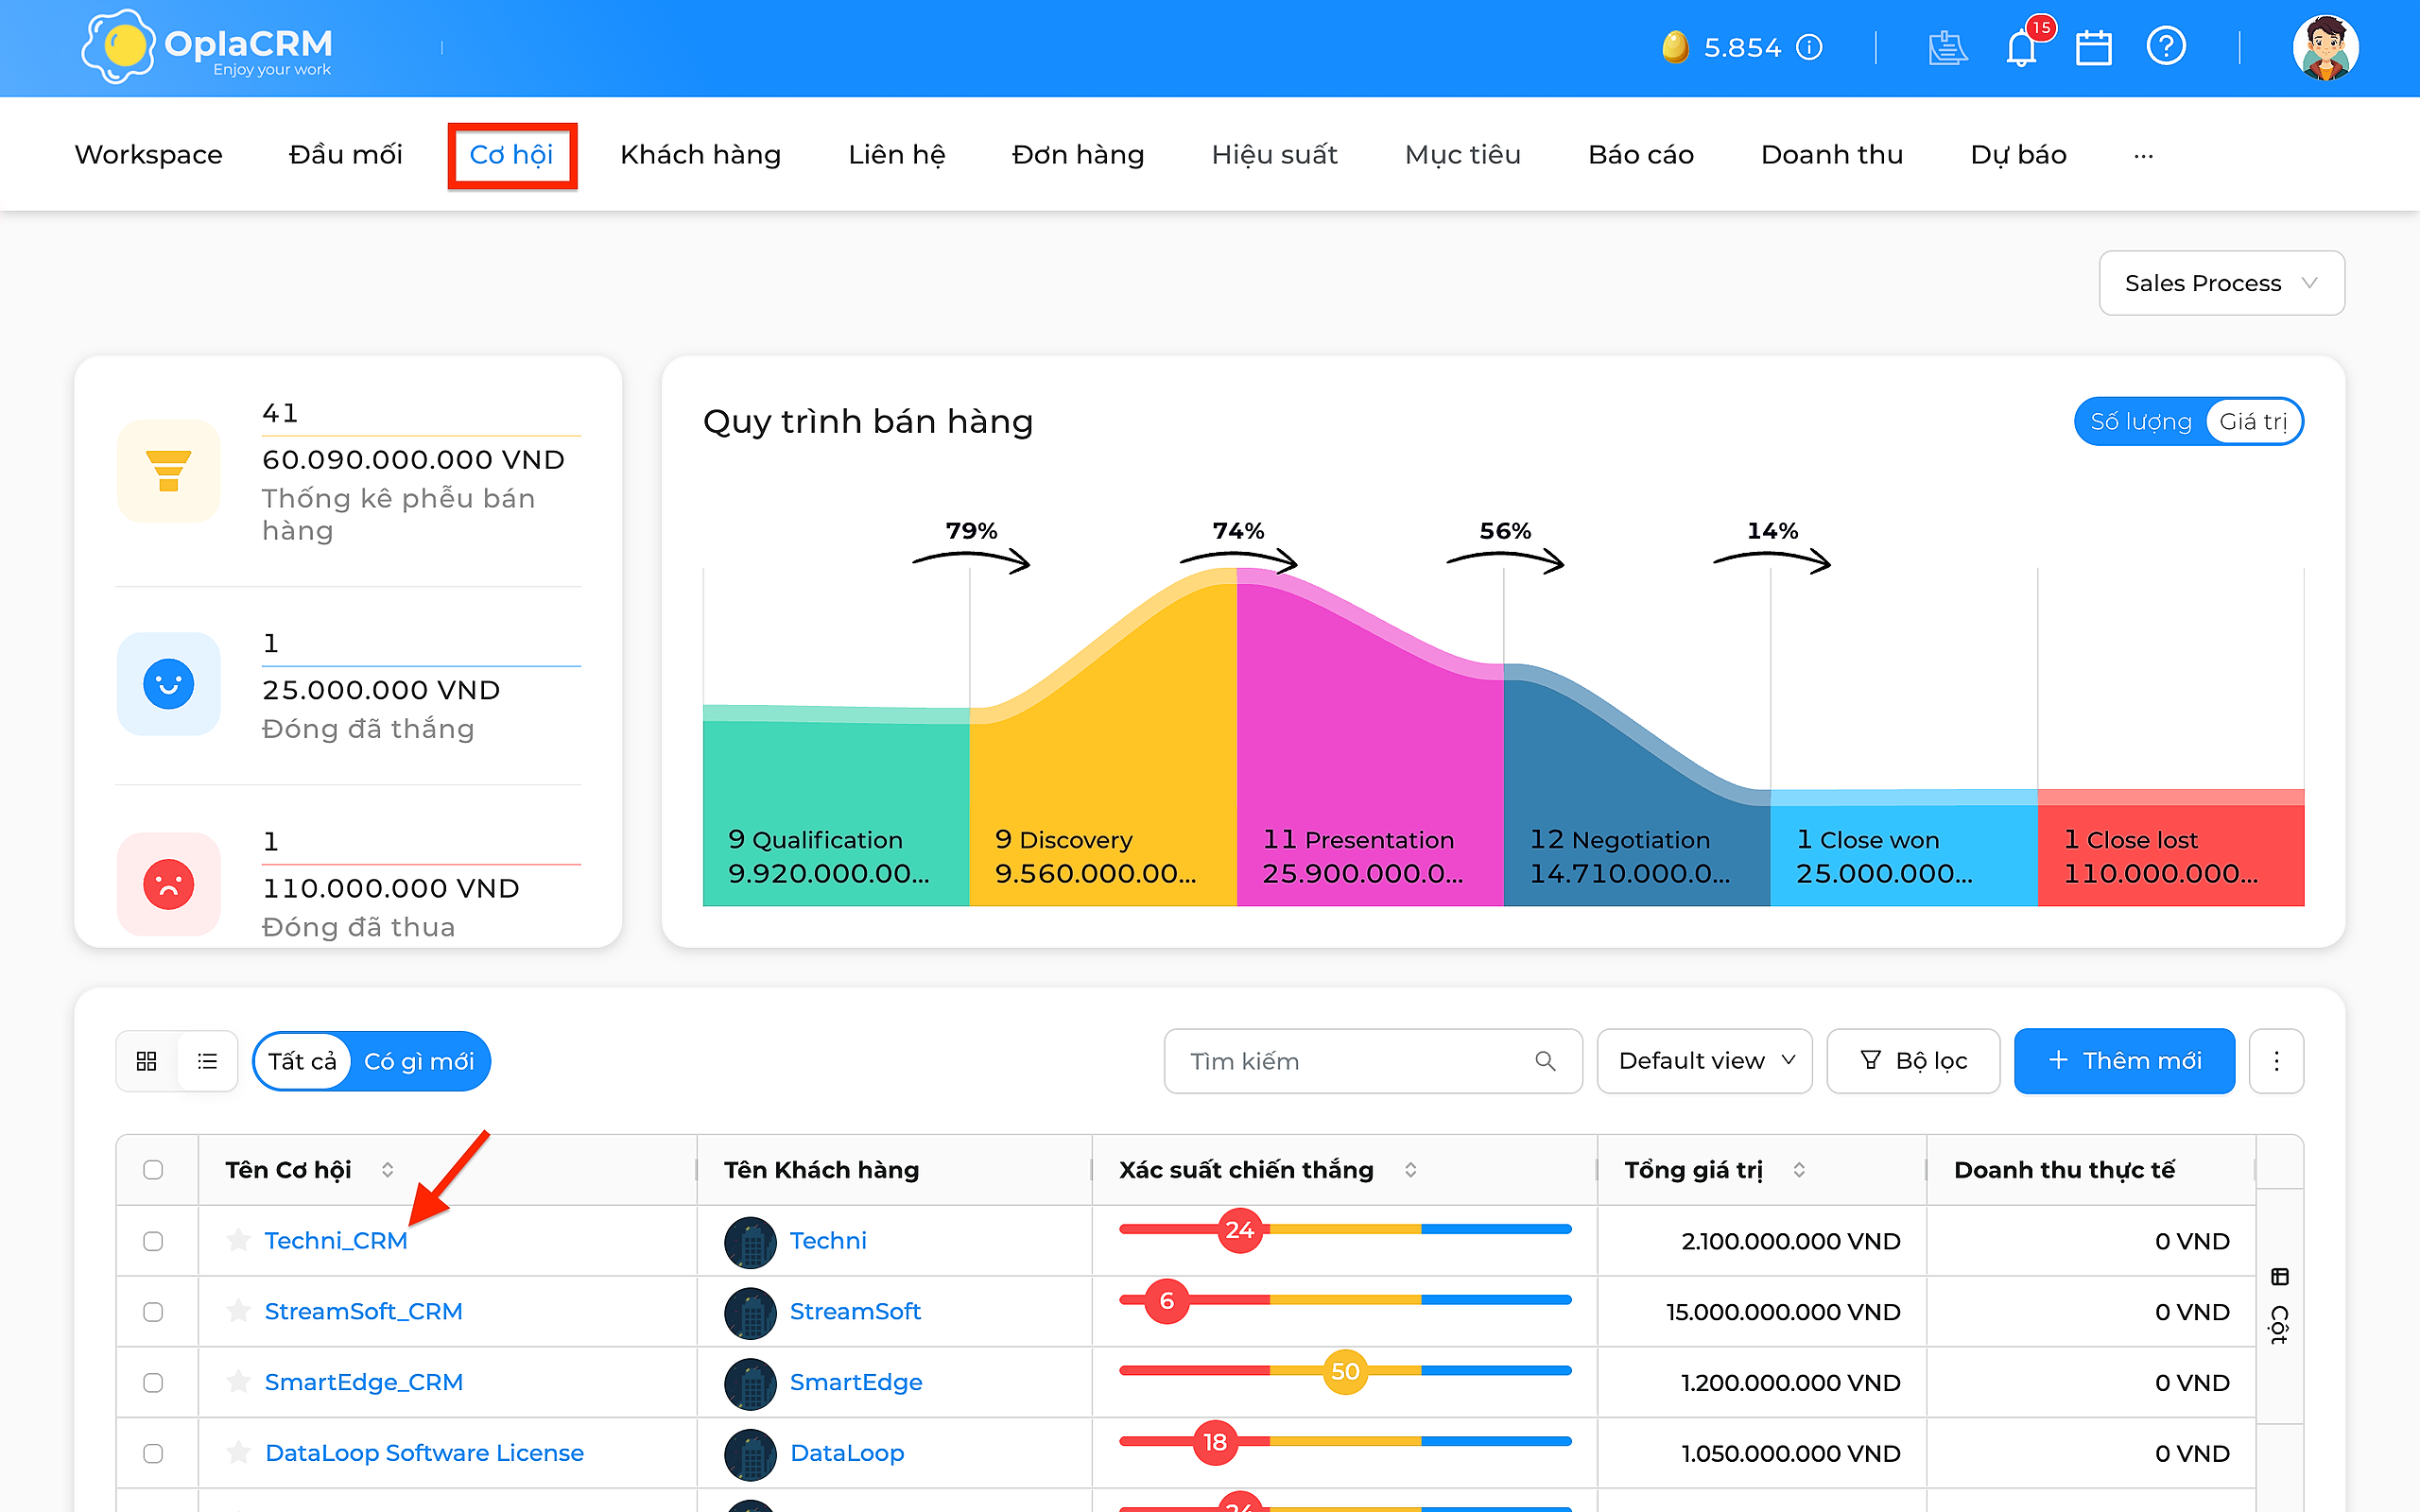2420x1512 pixels.
Task: Sort by Xác suất chiến thắng arrows
Action: point(1410,1170)
